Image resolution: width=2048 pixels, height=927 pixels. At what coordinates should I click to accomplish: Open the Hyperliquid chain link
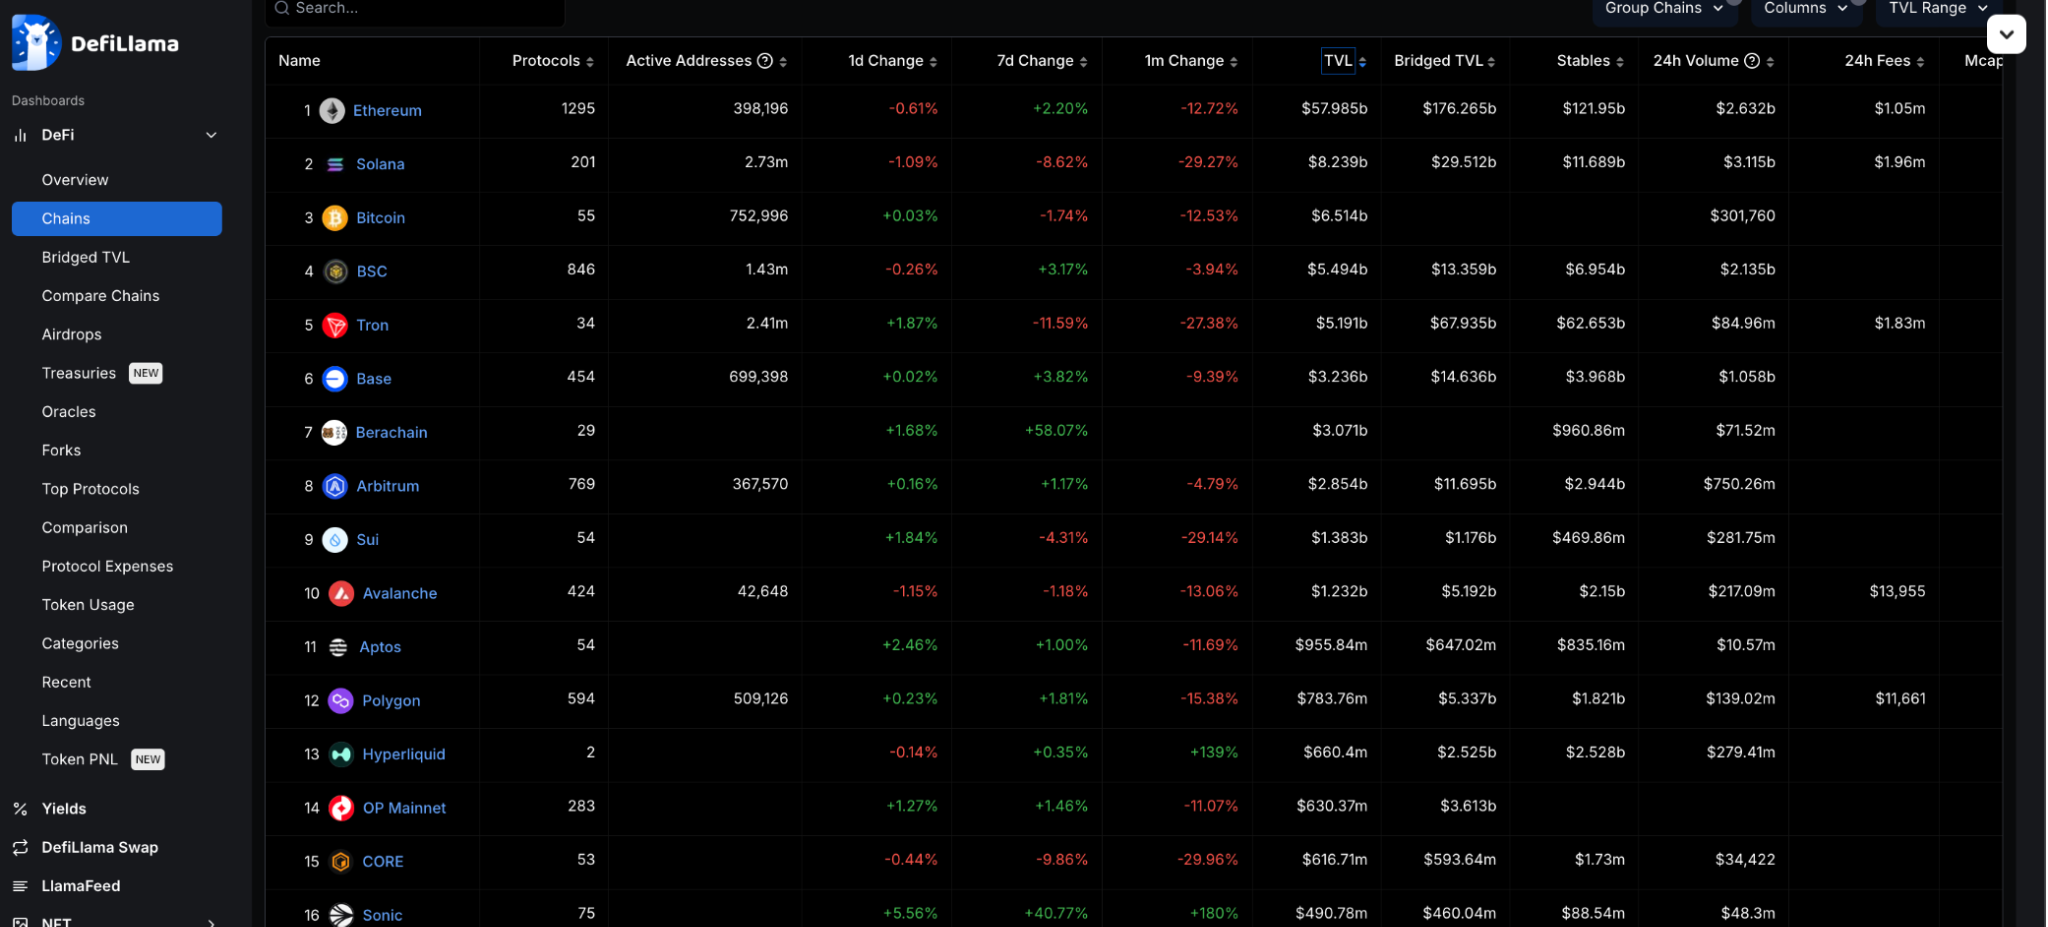[x=403, y=754]
